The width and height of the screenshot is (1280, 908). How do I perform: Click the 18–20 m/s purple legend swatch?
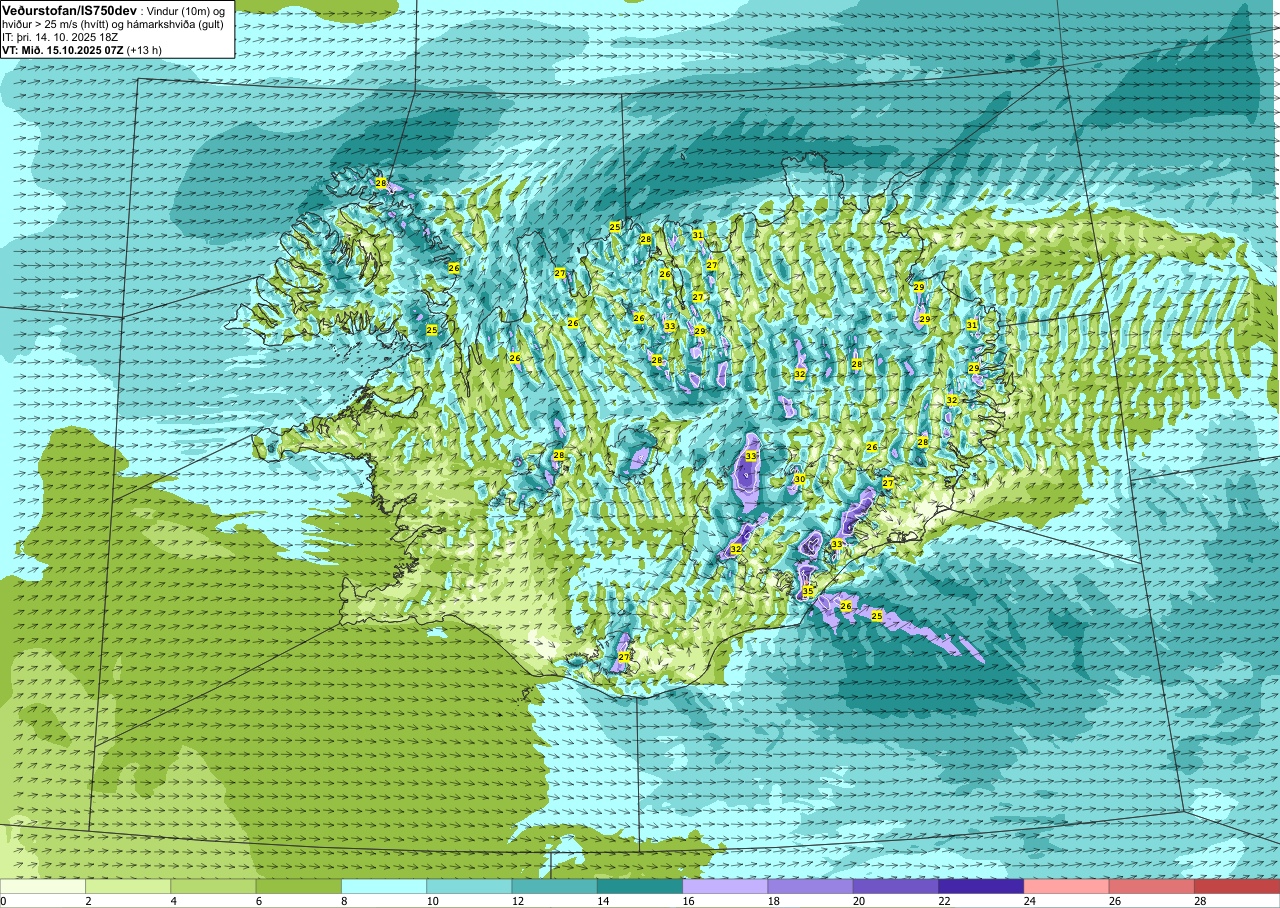coord(811,886)
